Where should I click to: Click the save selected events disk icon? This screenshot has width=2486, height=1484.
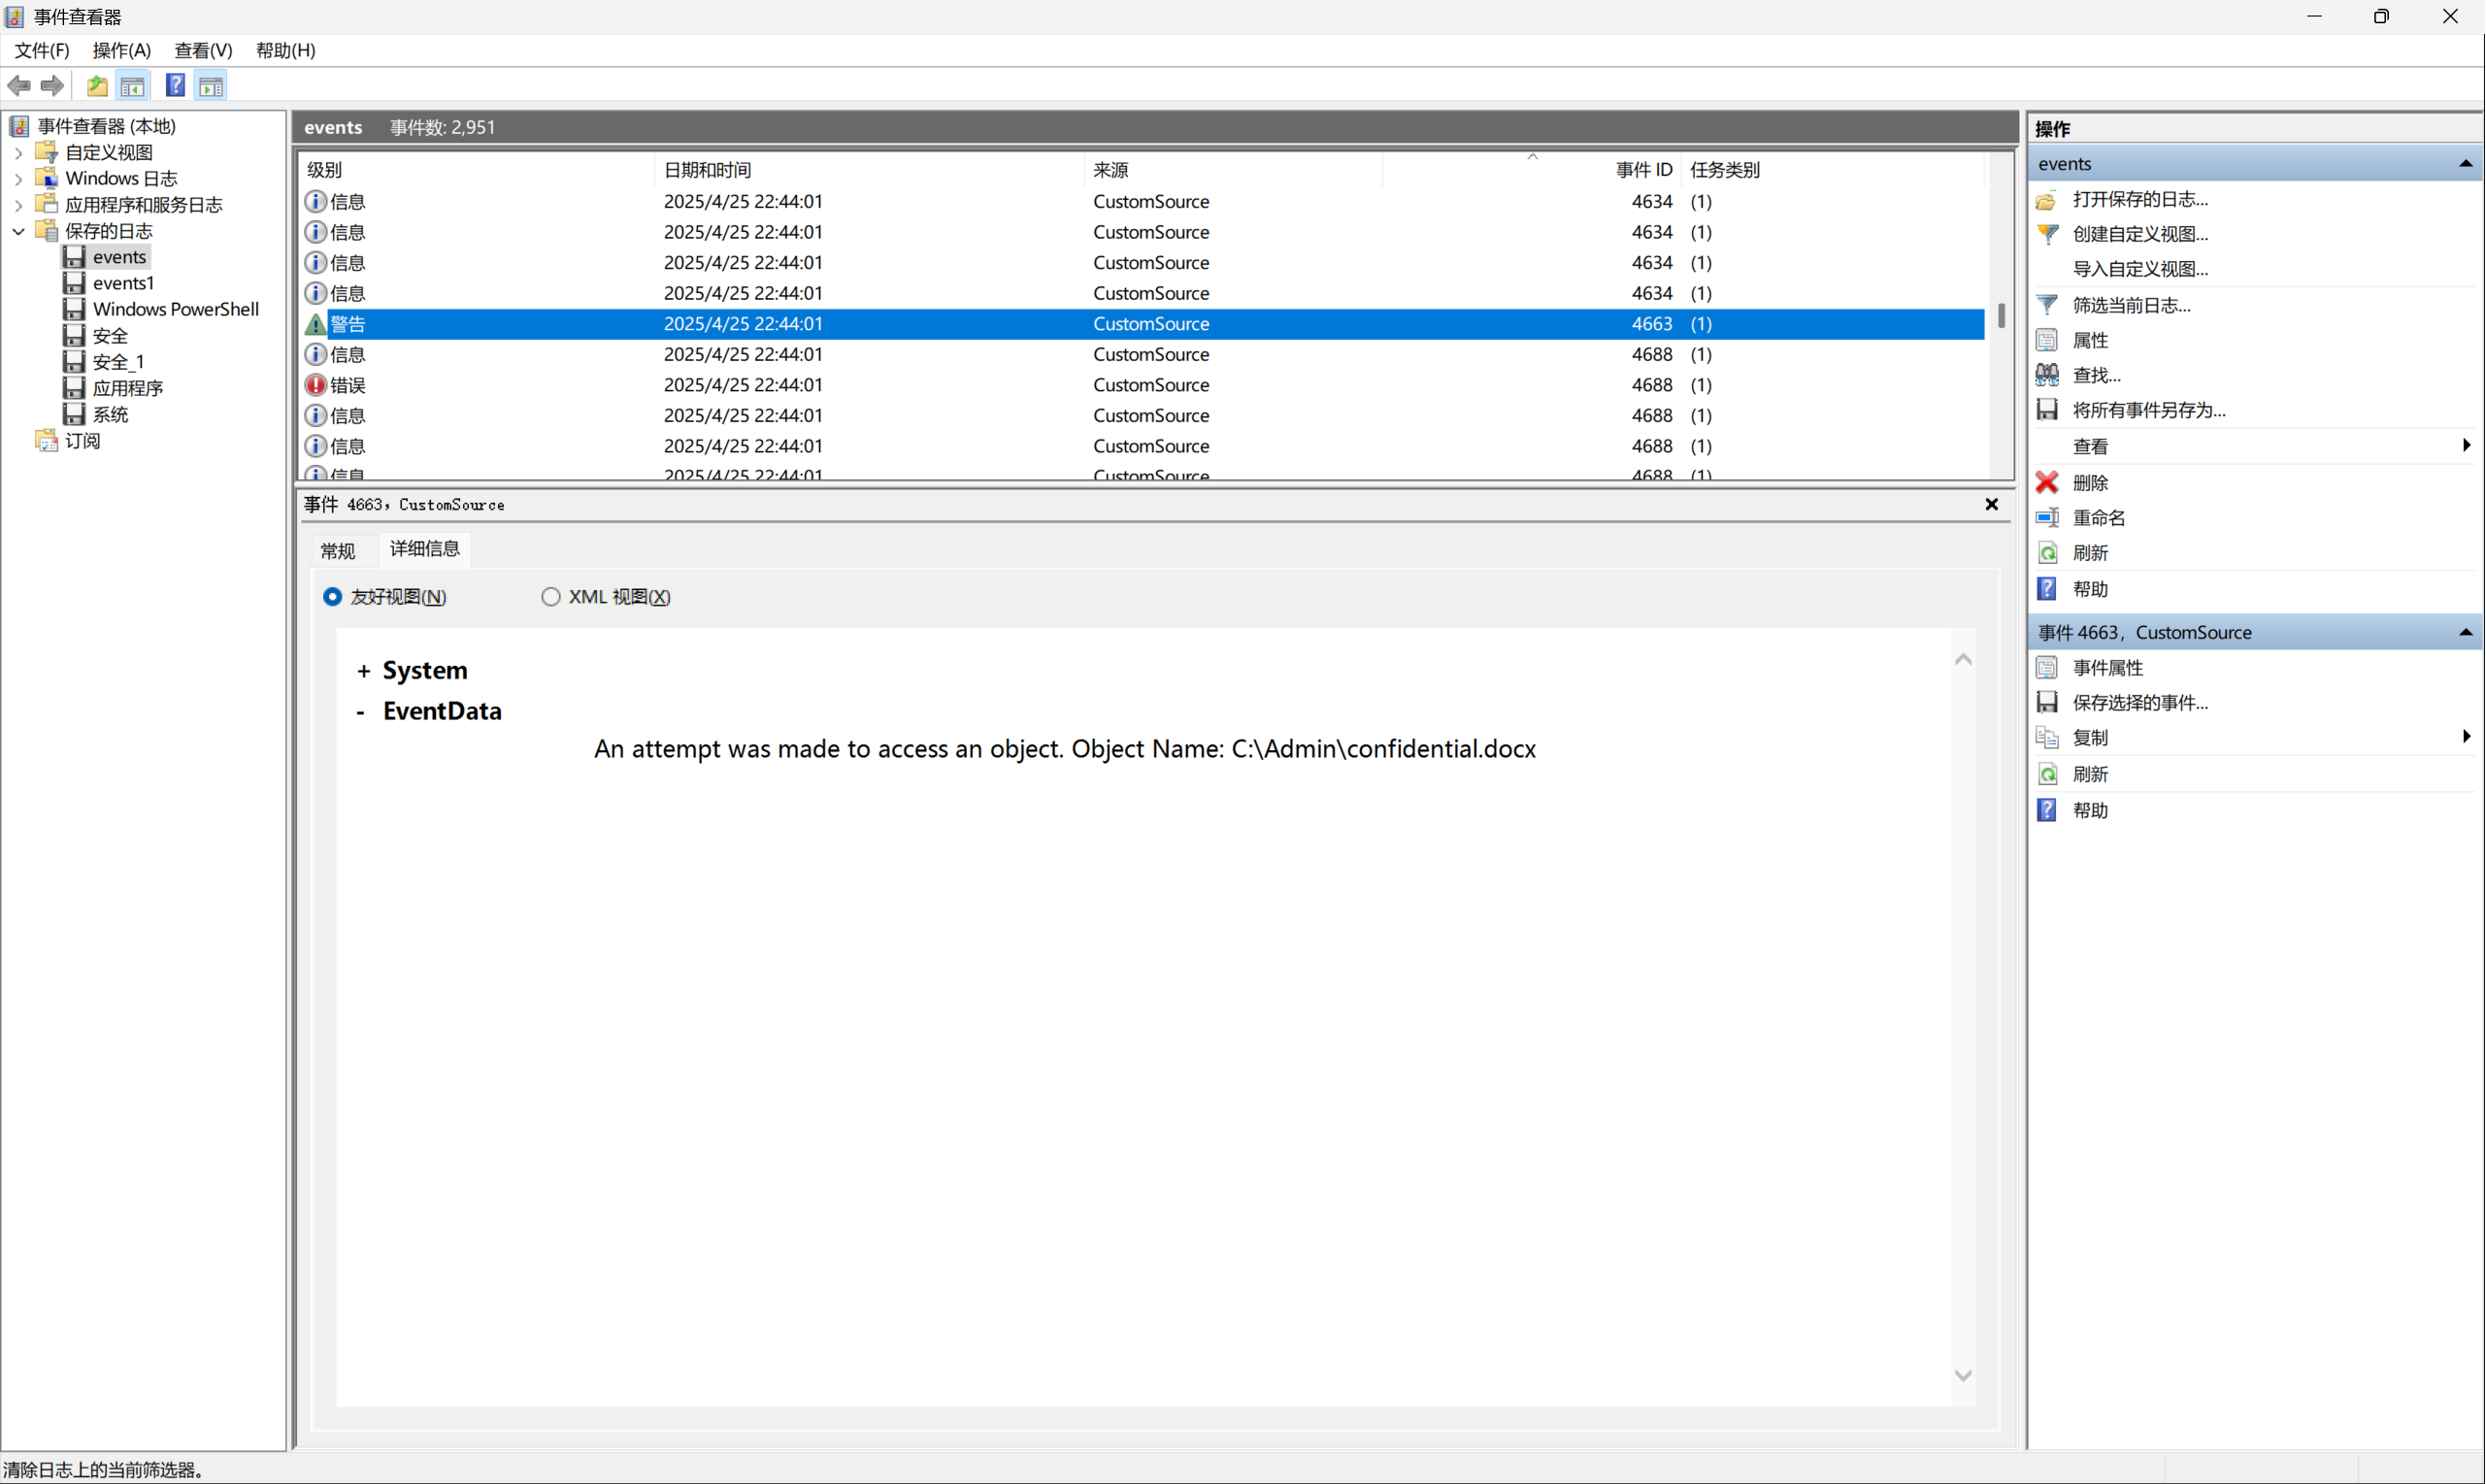pyautogui.click(x=2047, y=702)
